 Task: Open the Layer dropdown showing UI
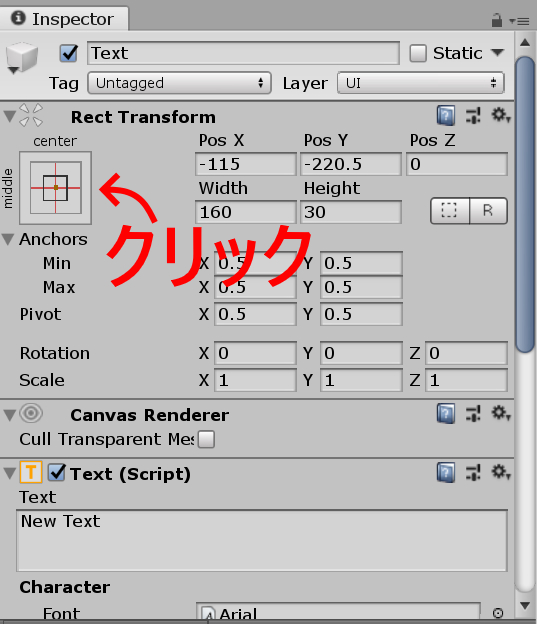421,83
